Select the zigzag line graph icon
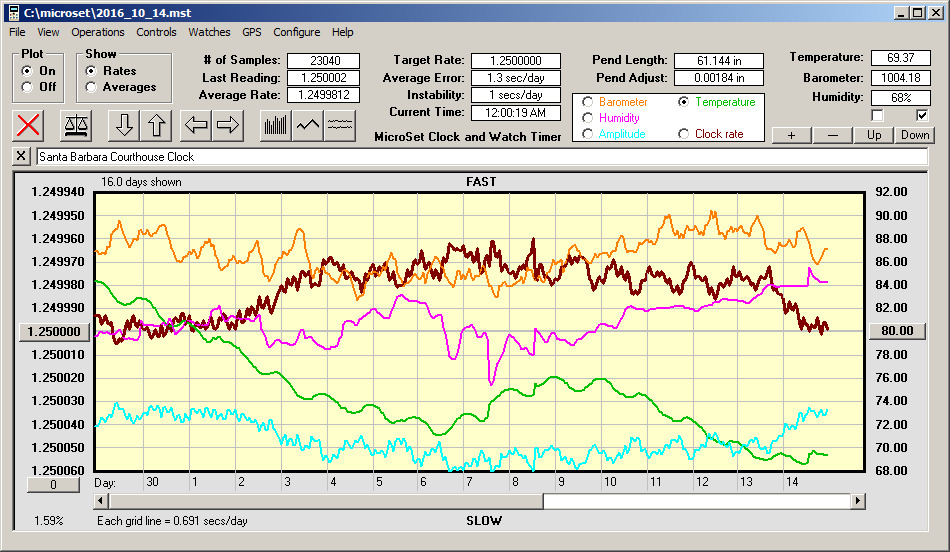Viewport: 950px width, 552px height. pyautogui.click(x=308, y=125)
